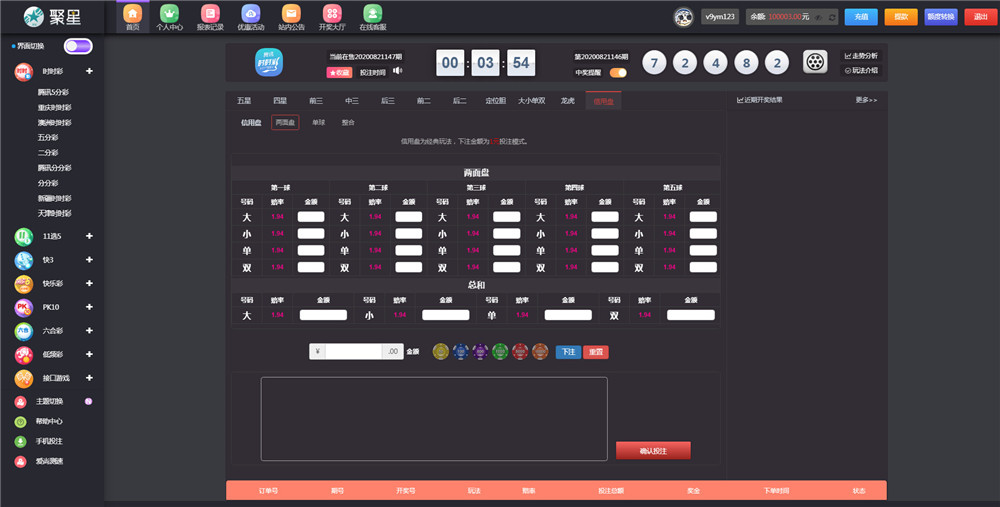The height and width of the screenshot is (507, 1000).
Task: Toggle the 中奖提醒 orange switch
Action: coord(618,72)
